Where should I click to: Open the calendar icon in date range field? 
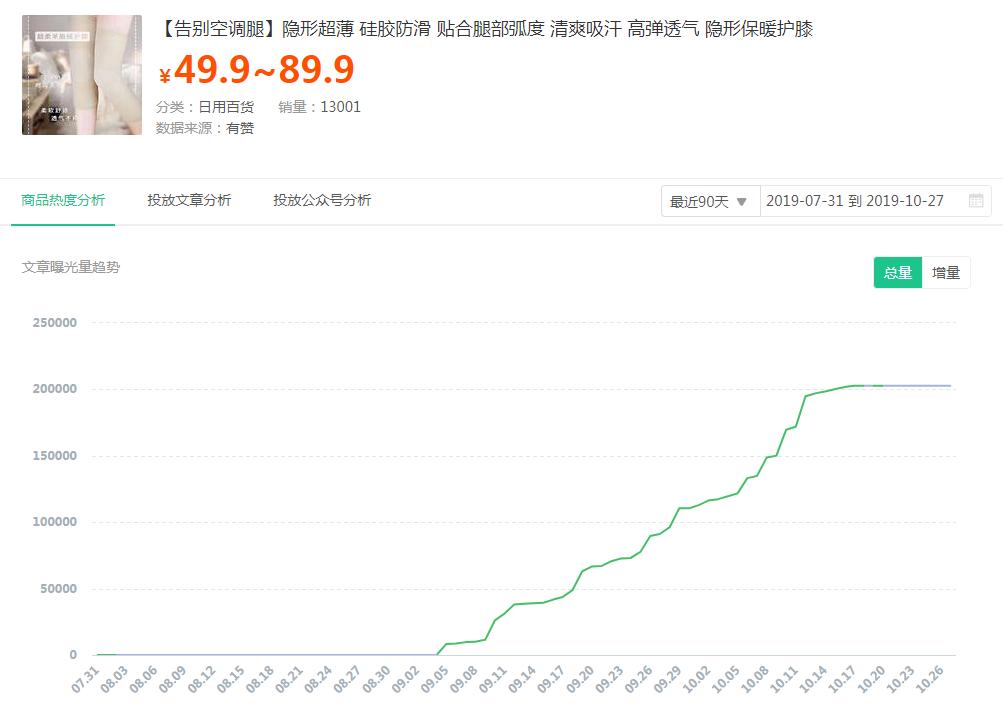[976, 201]
